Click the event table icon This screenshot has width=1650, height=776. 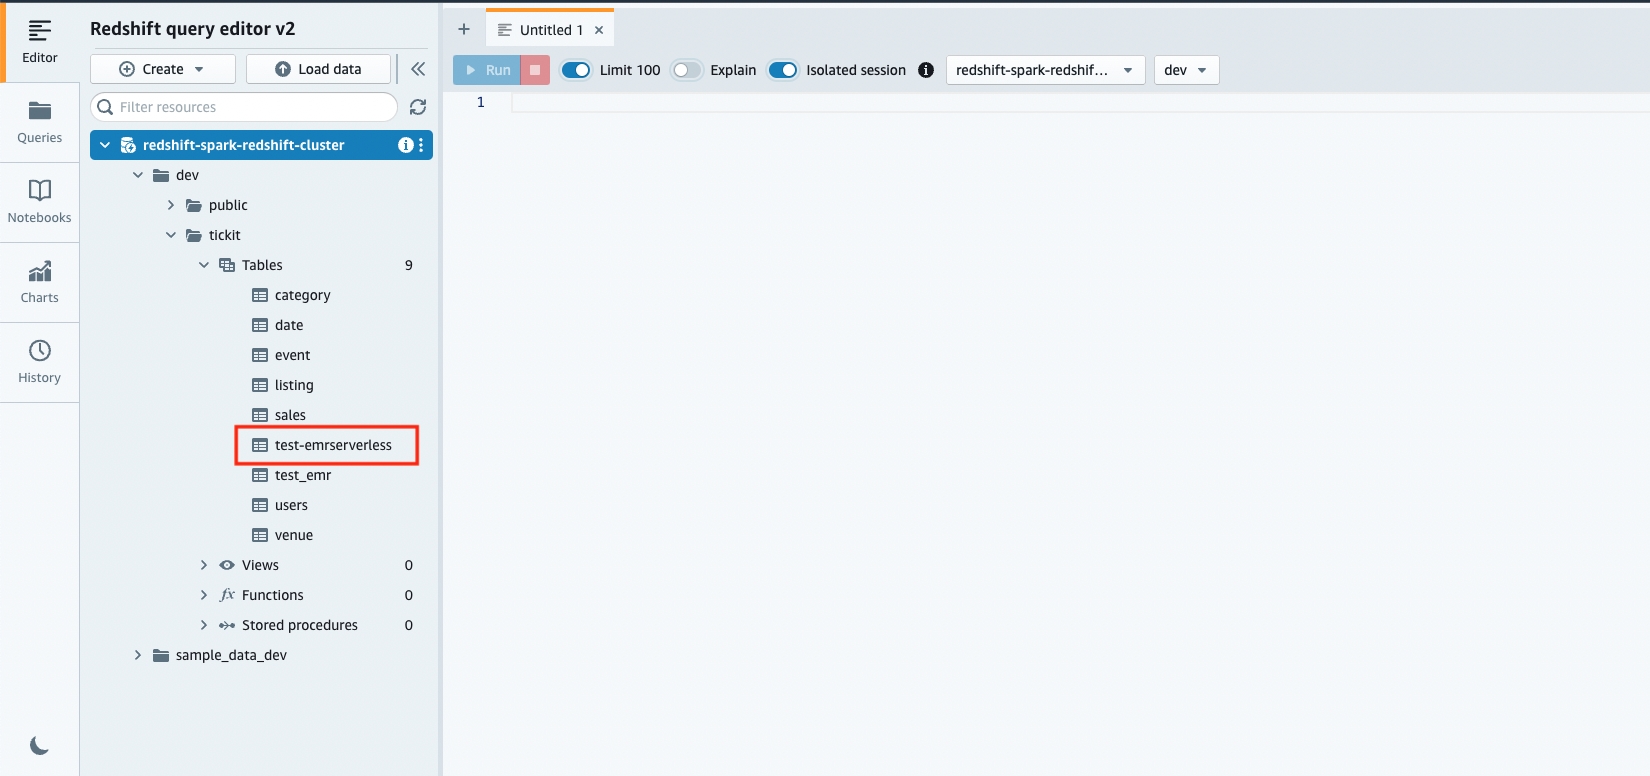(x=260, y=355)
